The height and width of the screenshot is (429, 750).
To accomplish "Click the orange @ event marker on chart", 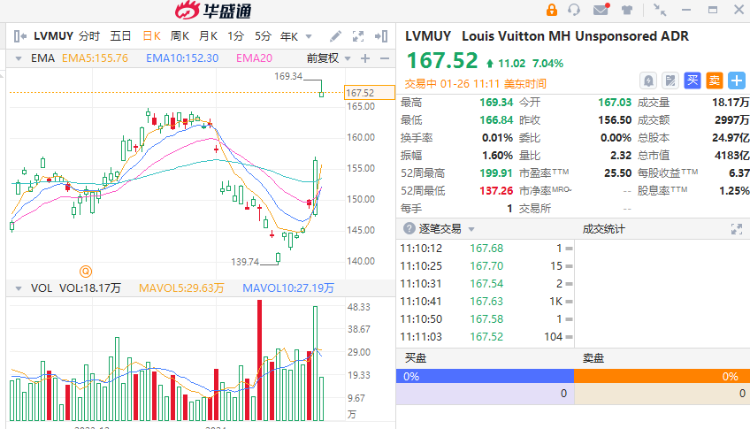I will tap(86, 272).
